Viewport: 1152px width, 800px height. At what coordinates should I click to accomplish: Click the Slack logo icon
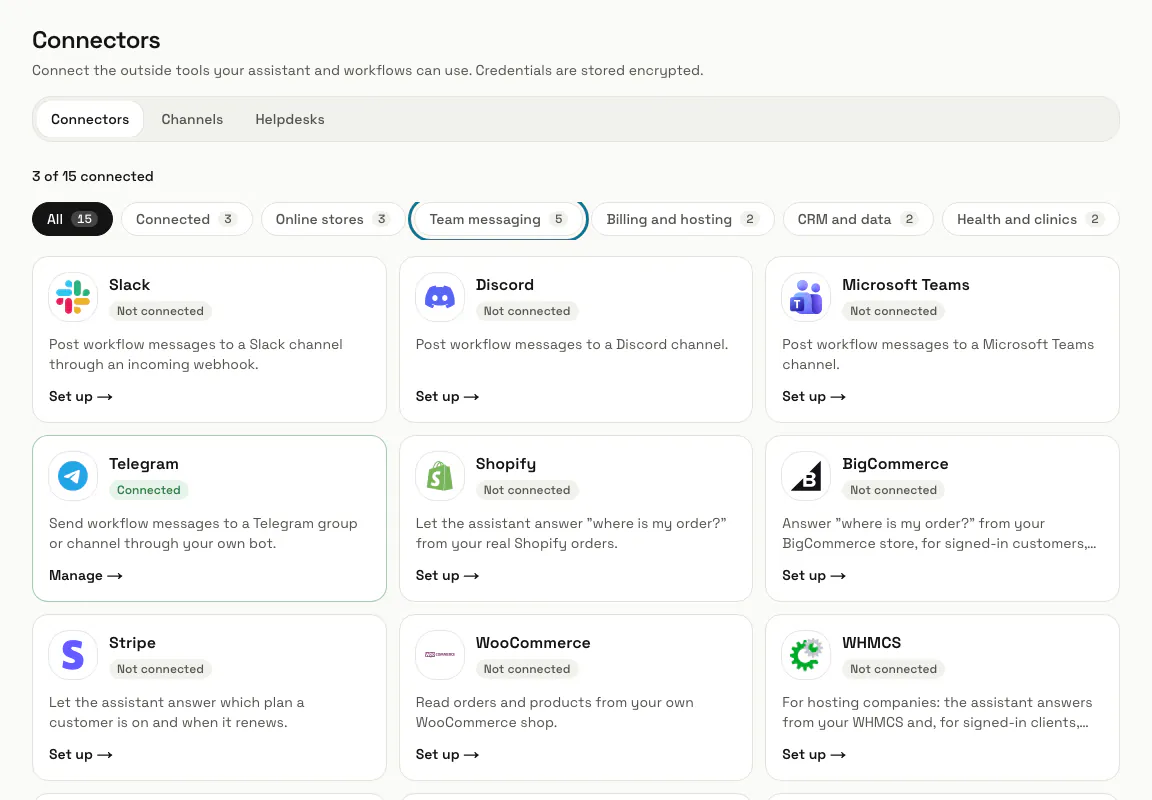73,298
